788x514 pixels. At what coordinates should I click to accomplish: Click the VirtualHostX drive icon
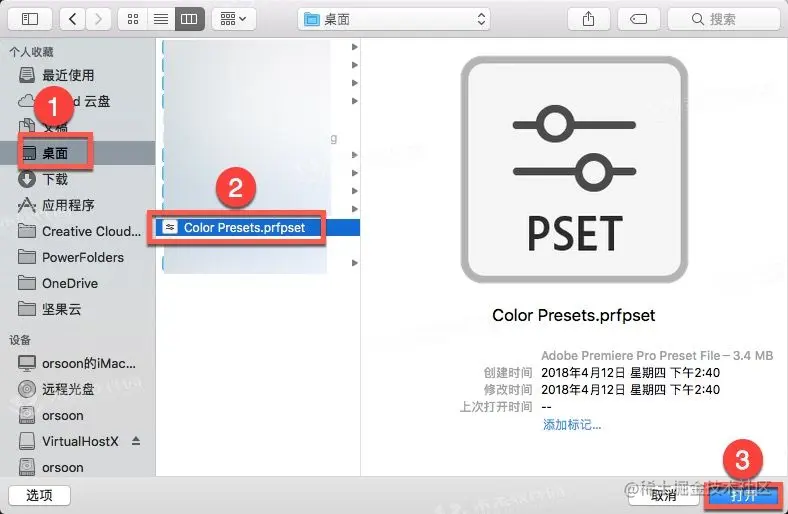(x=27, y=441)
